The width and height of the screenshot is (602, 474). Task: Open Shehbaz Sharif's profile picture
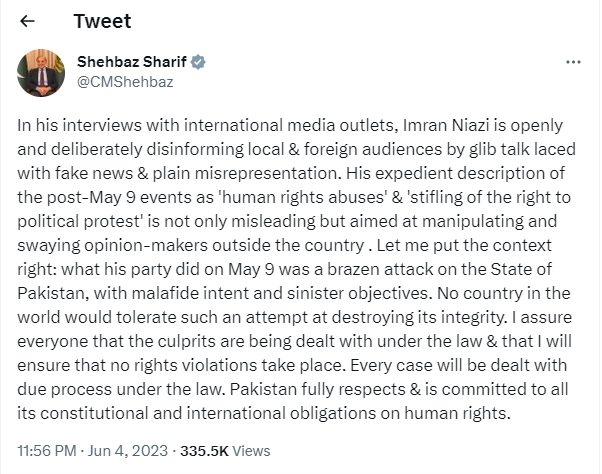(x=42, y=71)
